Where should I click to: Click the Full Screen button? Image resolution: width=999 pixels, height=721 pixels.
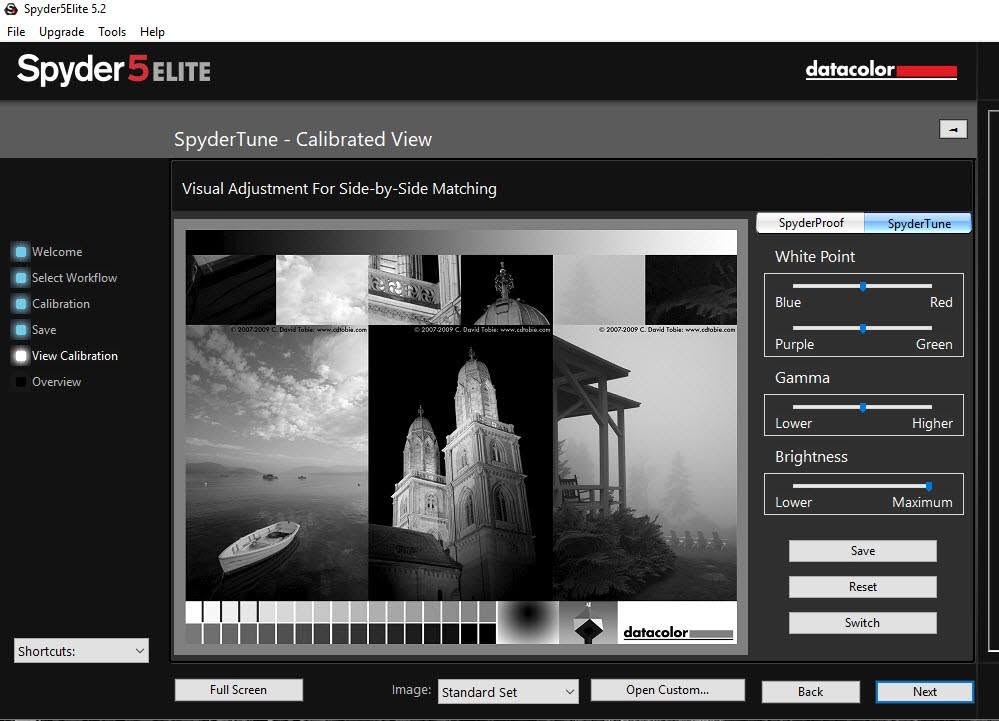(238, 690)
